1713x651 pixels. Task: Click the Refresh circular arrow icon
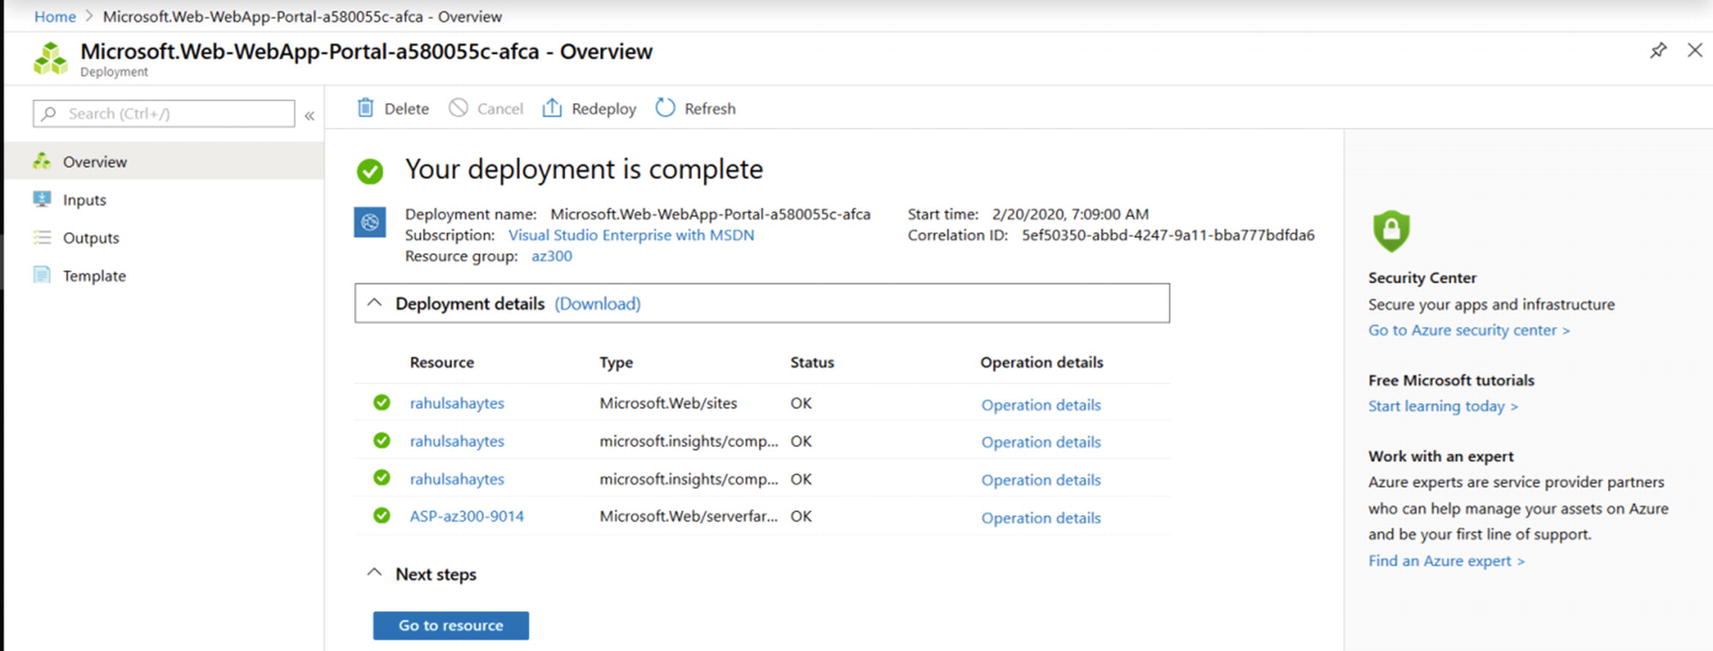tap(665, 108)
